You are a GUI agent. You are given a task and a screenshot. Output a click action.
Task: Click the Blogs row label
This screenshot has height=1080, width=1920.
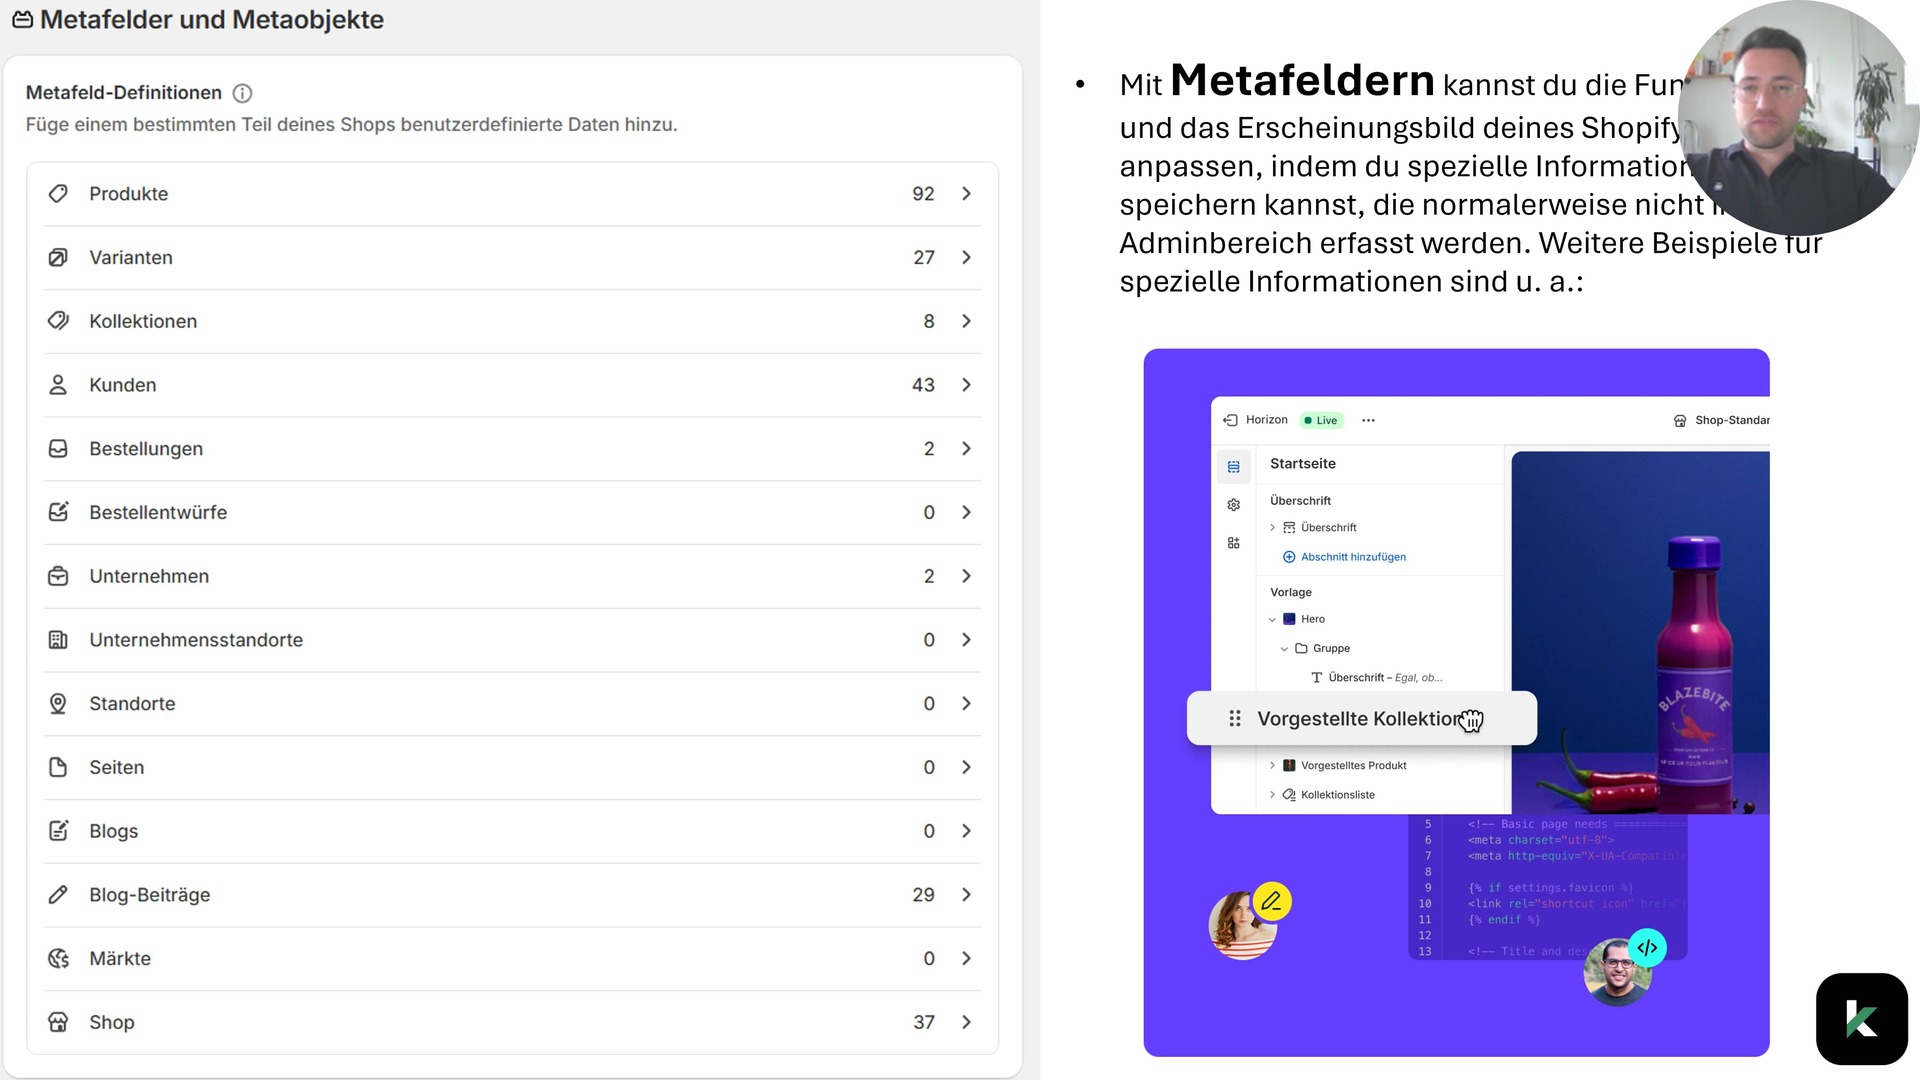tap(113, 832)
